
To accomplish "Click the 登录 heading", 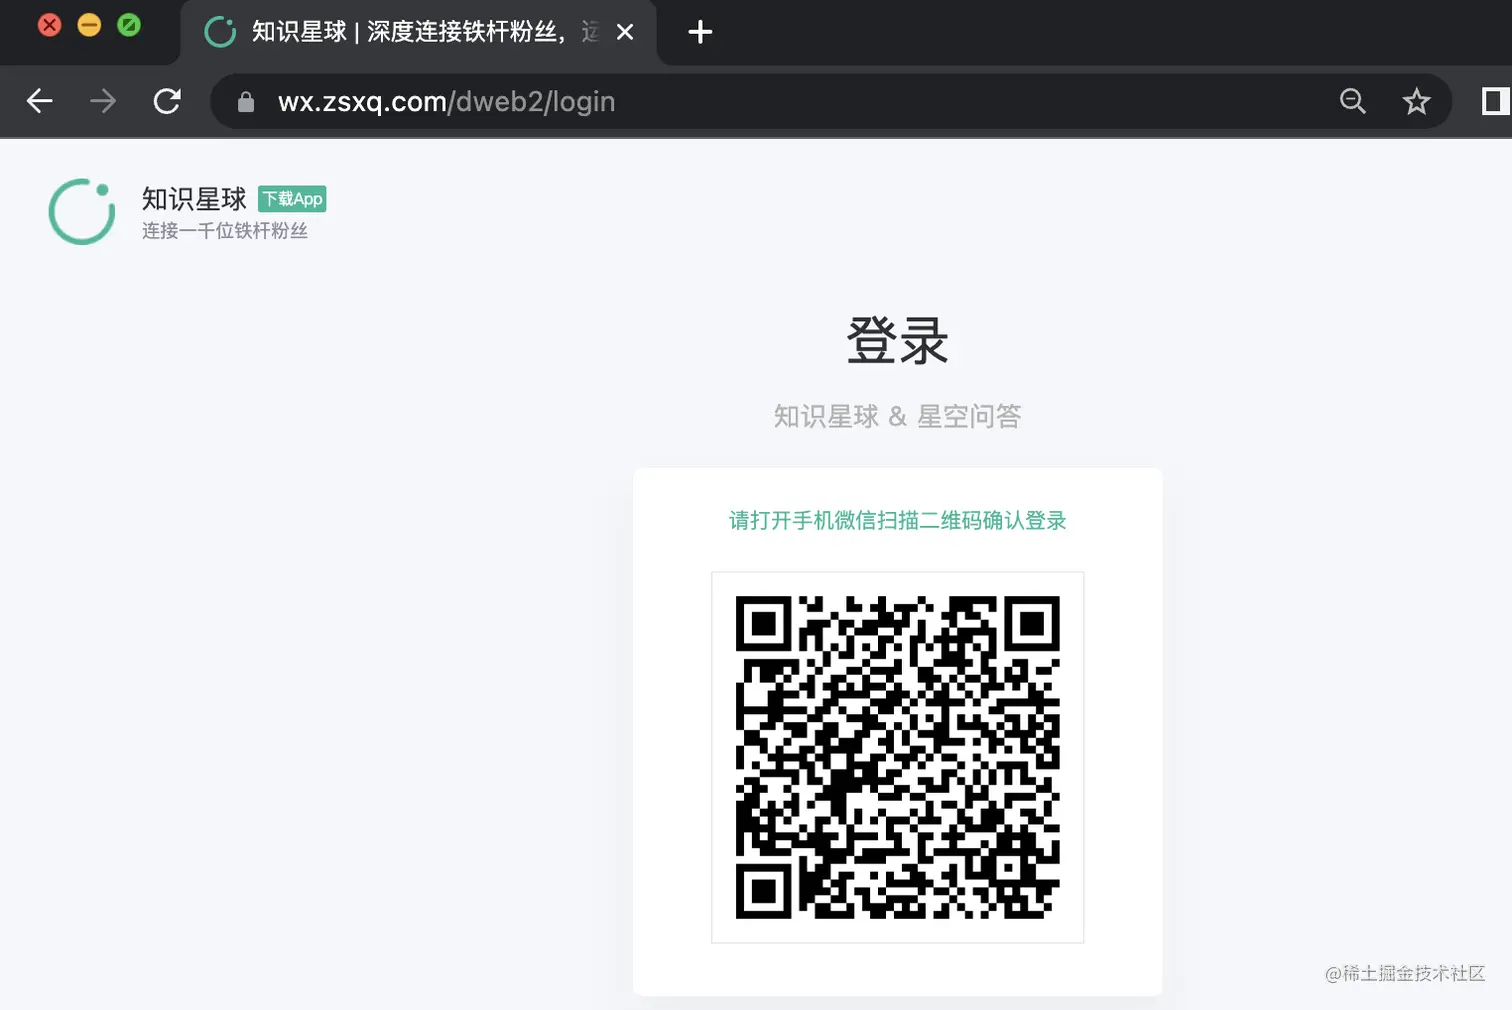I will pyautogui.click(x=897, y=341).
